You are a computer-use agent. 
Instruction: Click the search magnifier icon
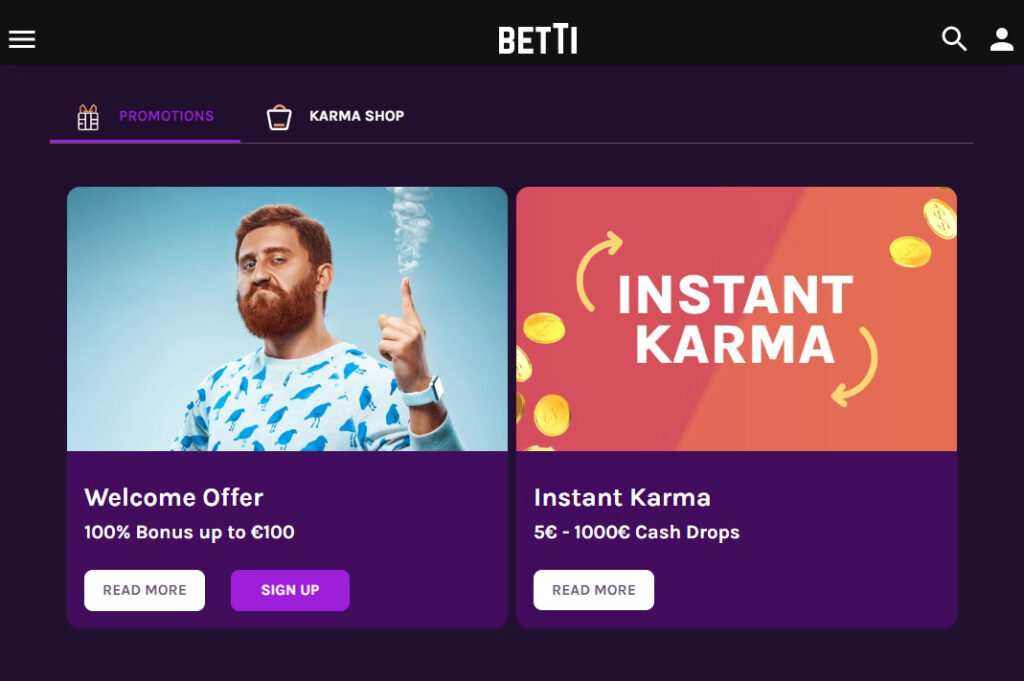pos(953,39)
